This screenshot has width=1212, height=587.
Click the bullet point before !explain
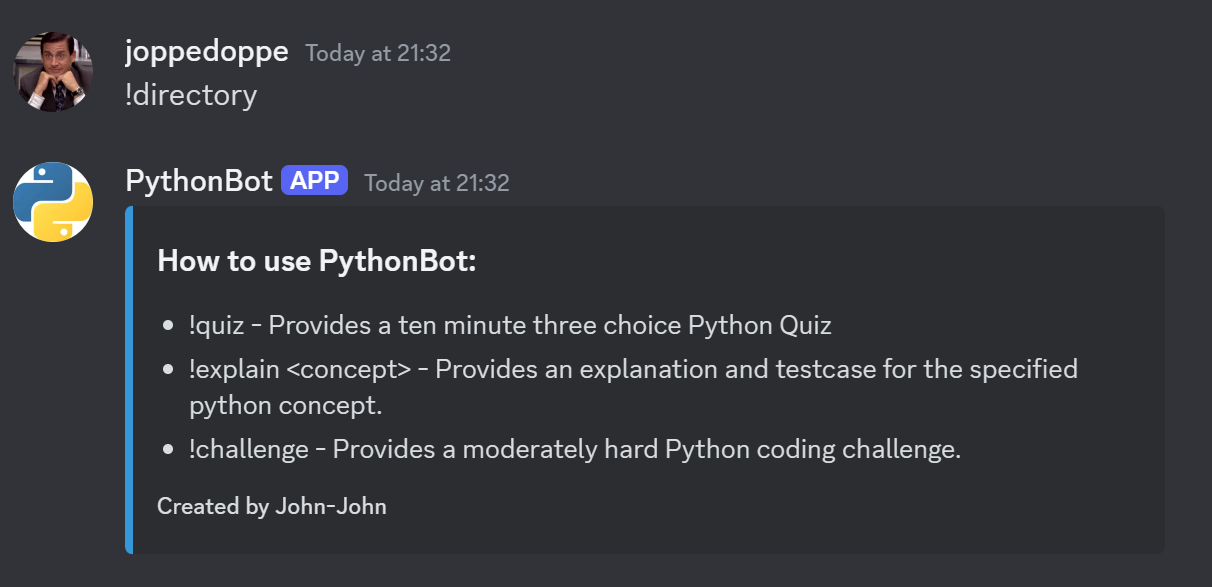coord(170,370)
